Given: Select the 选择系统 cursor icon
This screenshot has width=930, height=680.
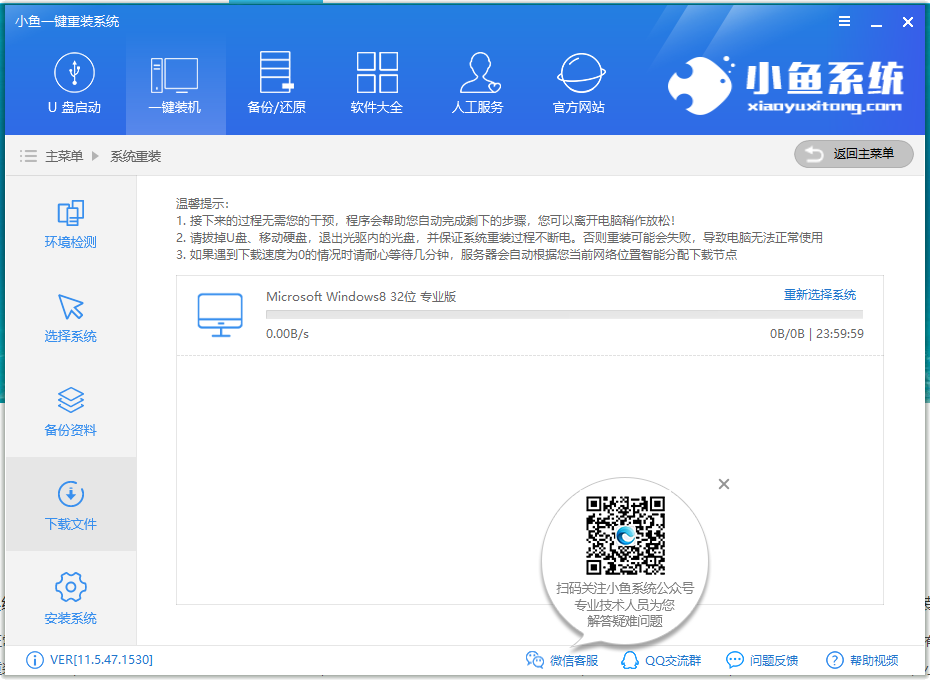Looking at the screenshot, I should [x=71, y=307].
